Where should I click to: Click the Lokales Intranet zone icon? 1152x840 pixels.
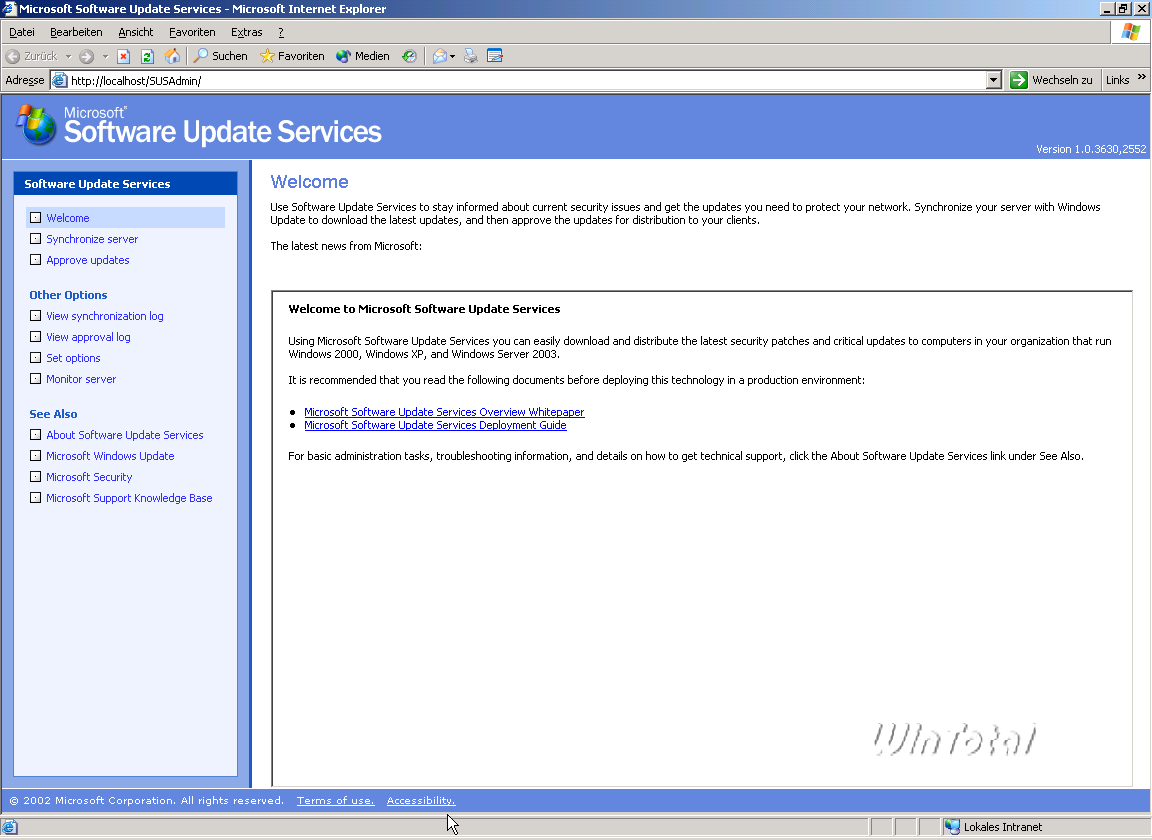[x=952, y=827]
